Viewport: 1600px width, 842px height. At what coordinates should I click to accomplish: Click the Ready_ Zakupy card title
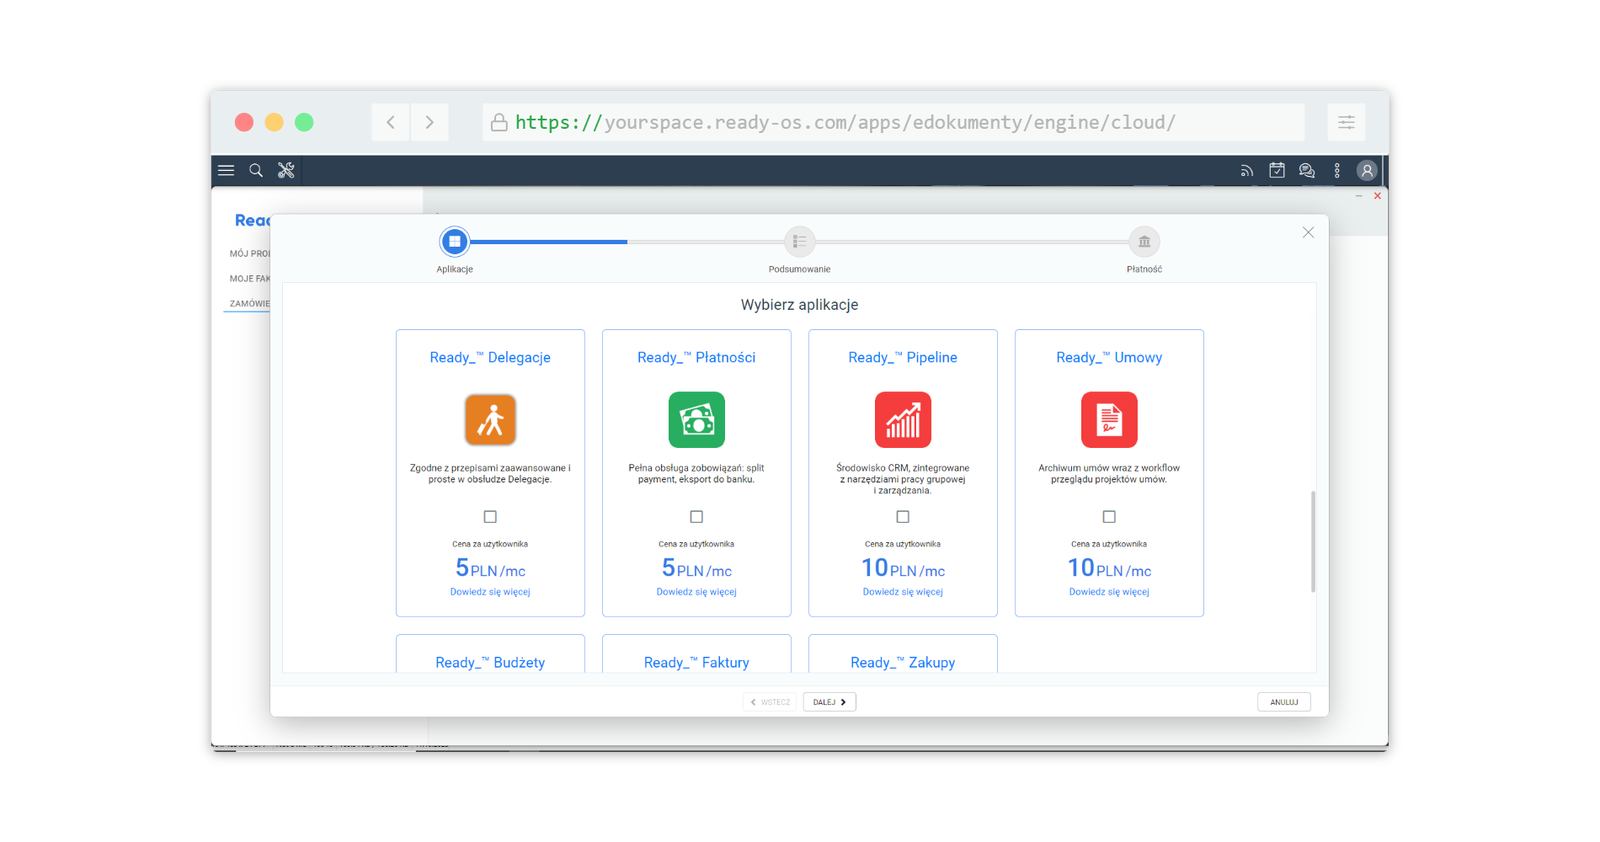tap(903, 662)
